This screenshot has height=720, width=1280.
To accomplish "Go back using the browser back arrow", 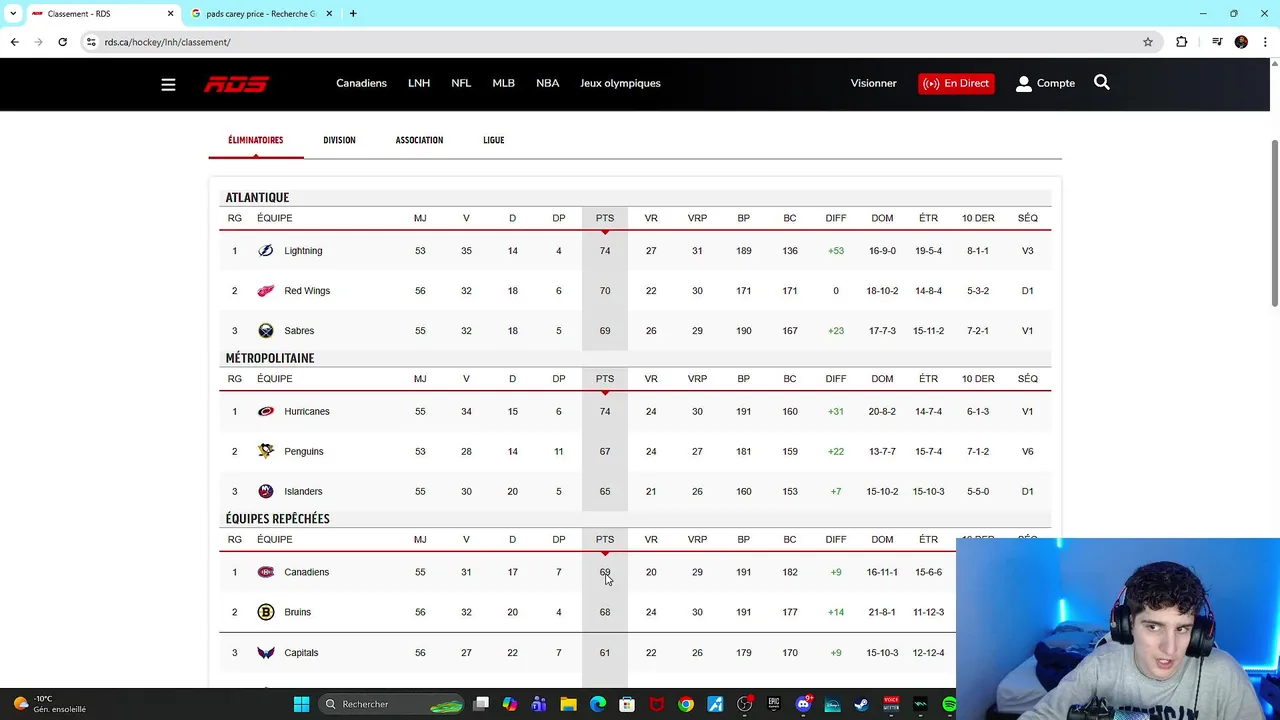I will 14,42.
